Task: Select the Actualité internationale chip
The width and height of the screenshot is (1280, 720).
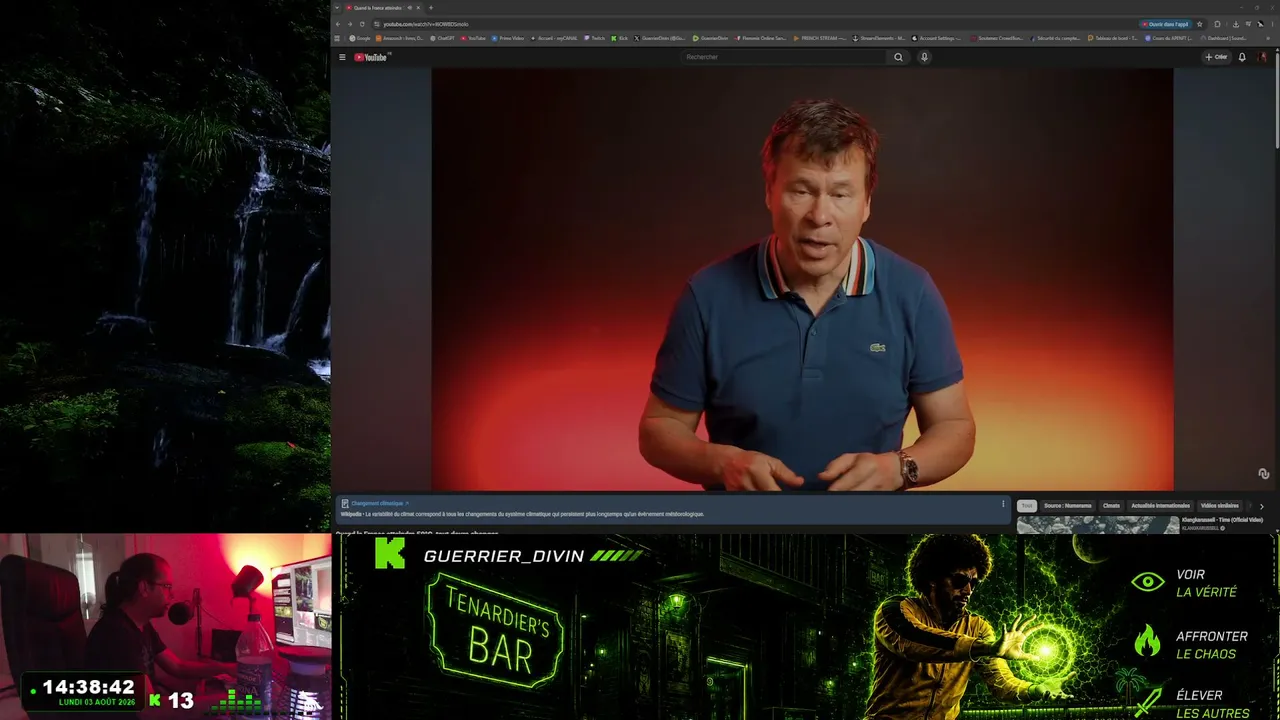Action: 1160,506
